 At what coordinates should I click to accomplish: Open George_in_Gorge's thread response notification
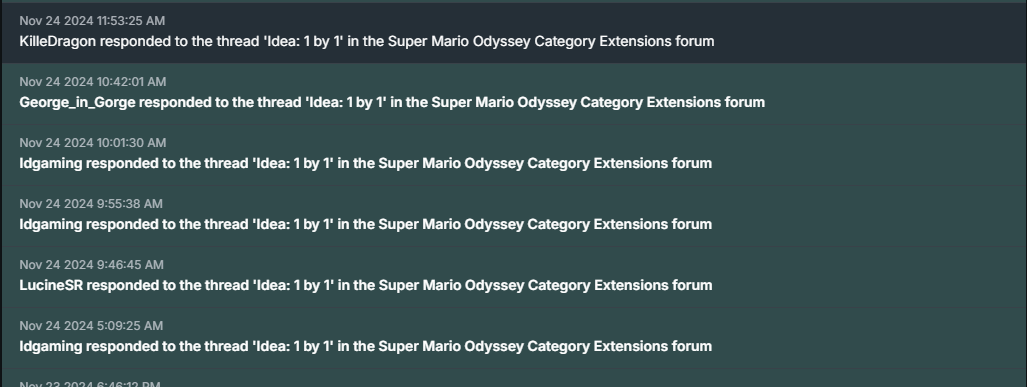click(x=514, y=94)
